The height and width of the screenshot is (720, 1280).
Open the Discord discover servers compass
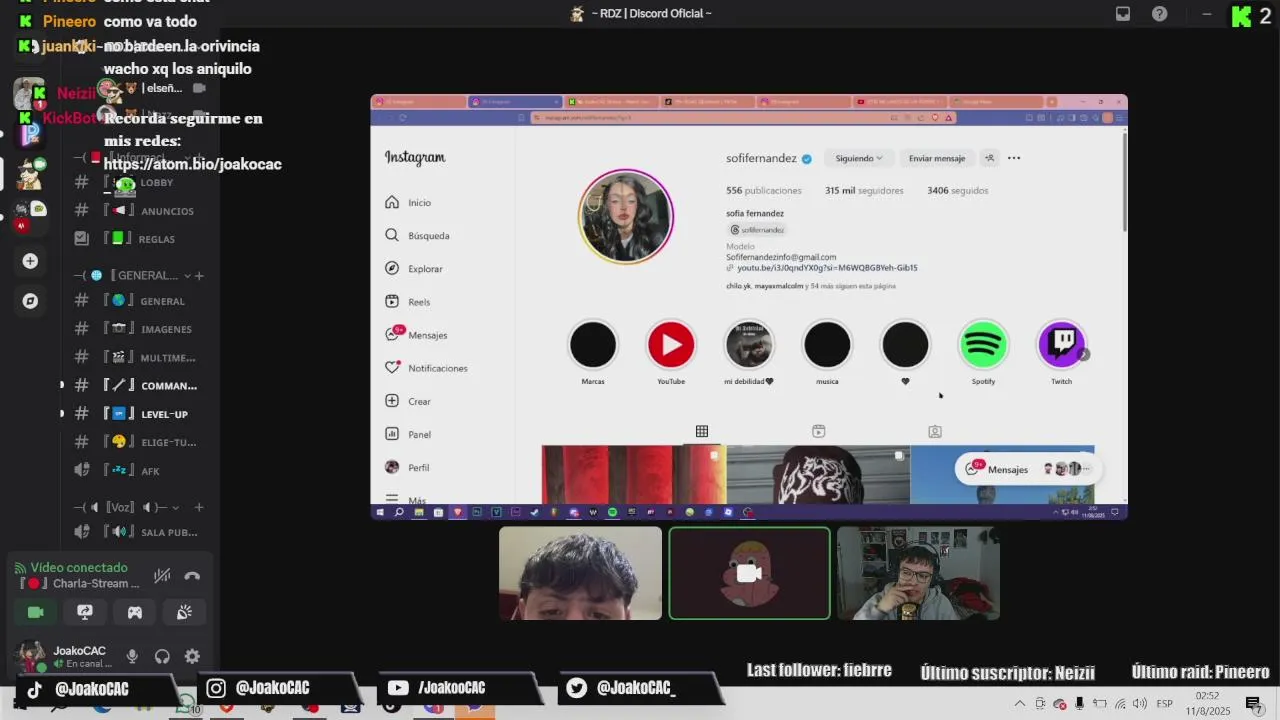tap(30, 301)
